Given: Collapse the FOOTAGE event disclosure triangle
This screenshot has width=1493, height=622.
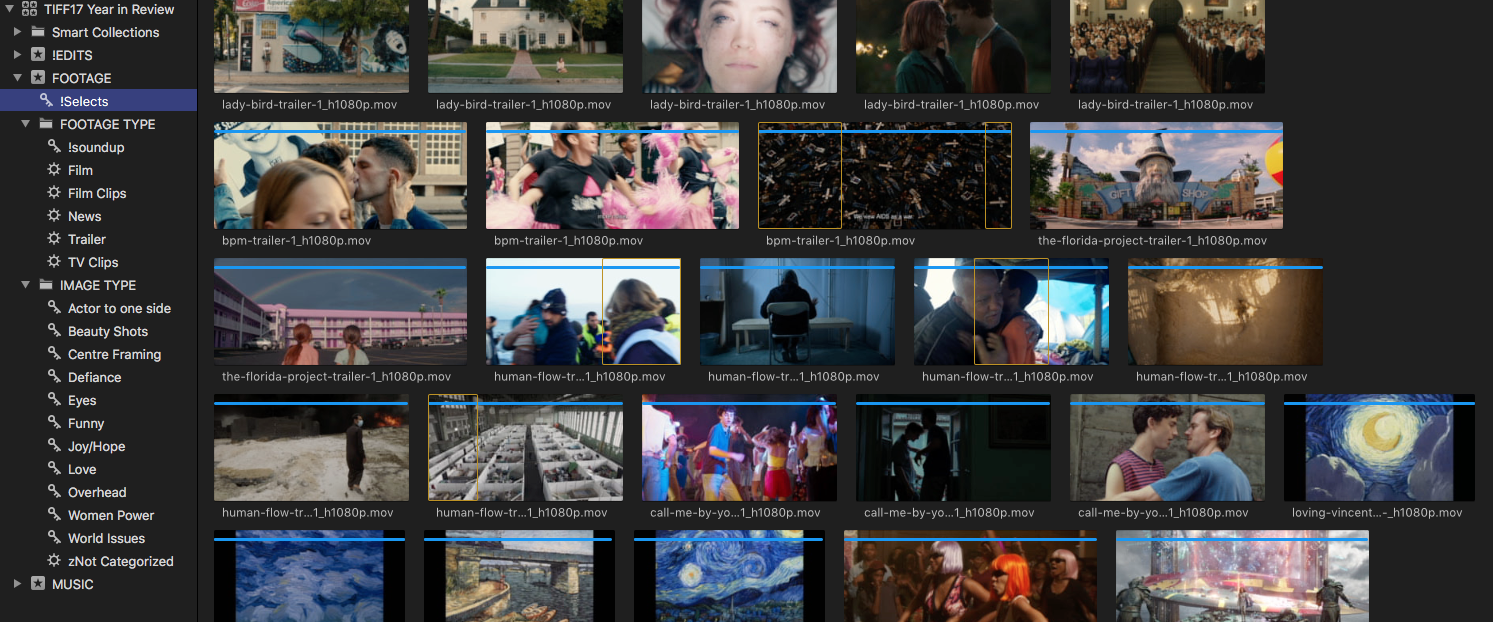Looking at the screenshot, I should pyautogui.click(x=17, y=78).
